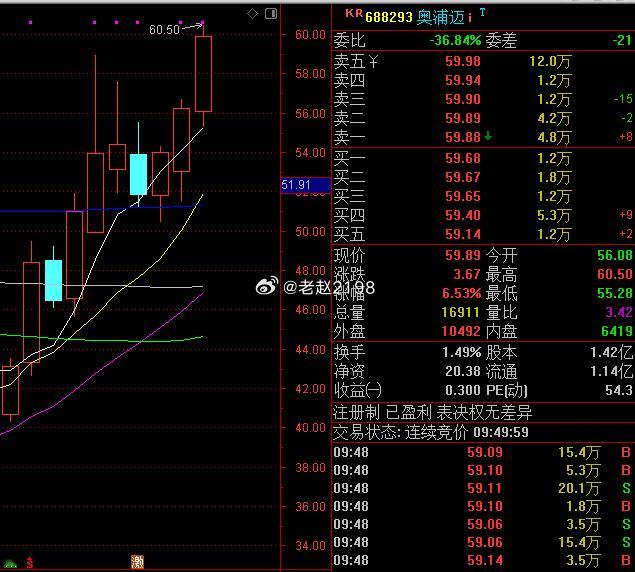Click the 量比 value 3.42

[x=619, y=312]
